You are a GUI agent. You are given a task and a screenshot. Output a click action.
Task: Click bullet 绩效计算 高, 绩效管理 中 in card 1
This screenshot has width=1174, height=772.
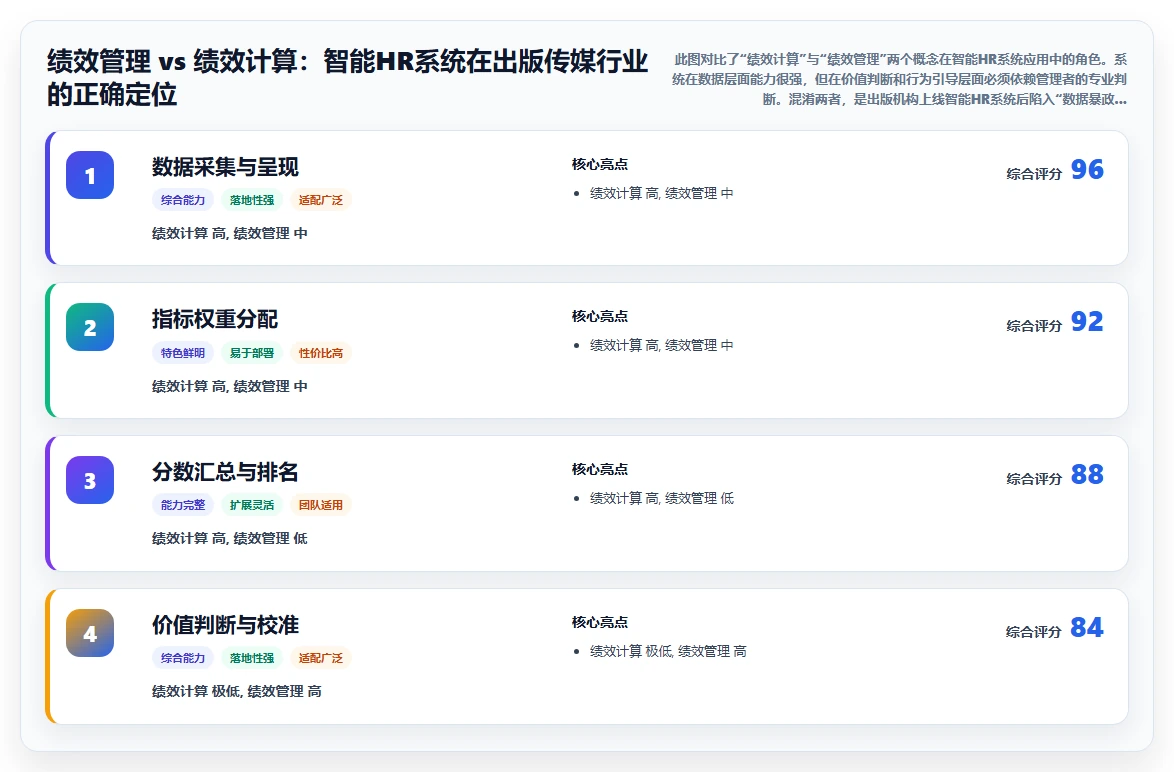(662, 193)
